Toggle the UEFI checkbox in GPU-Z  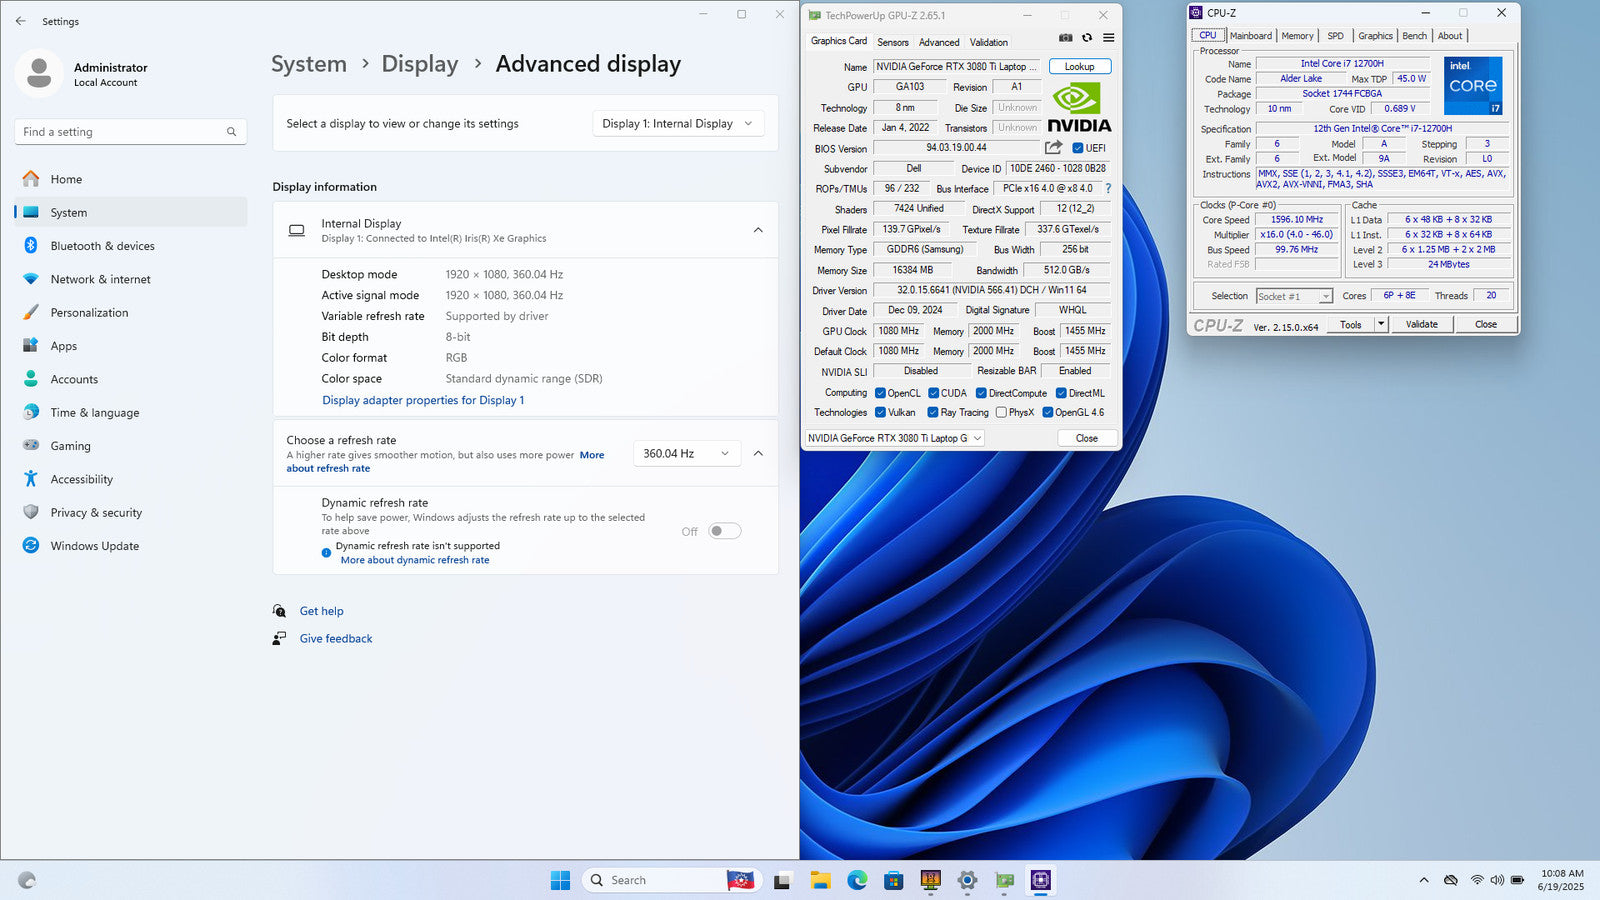tap(1078, 148)
